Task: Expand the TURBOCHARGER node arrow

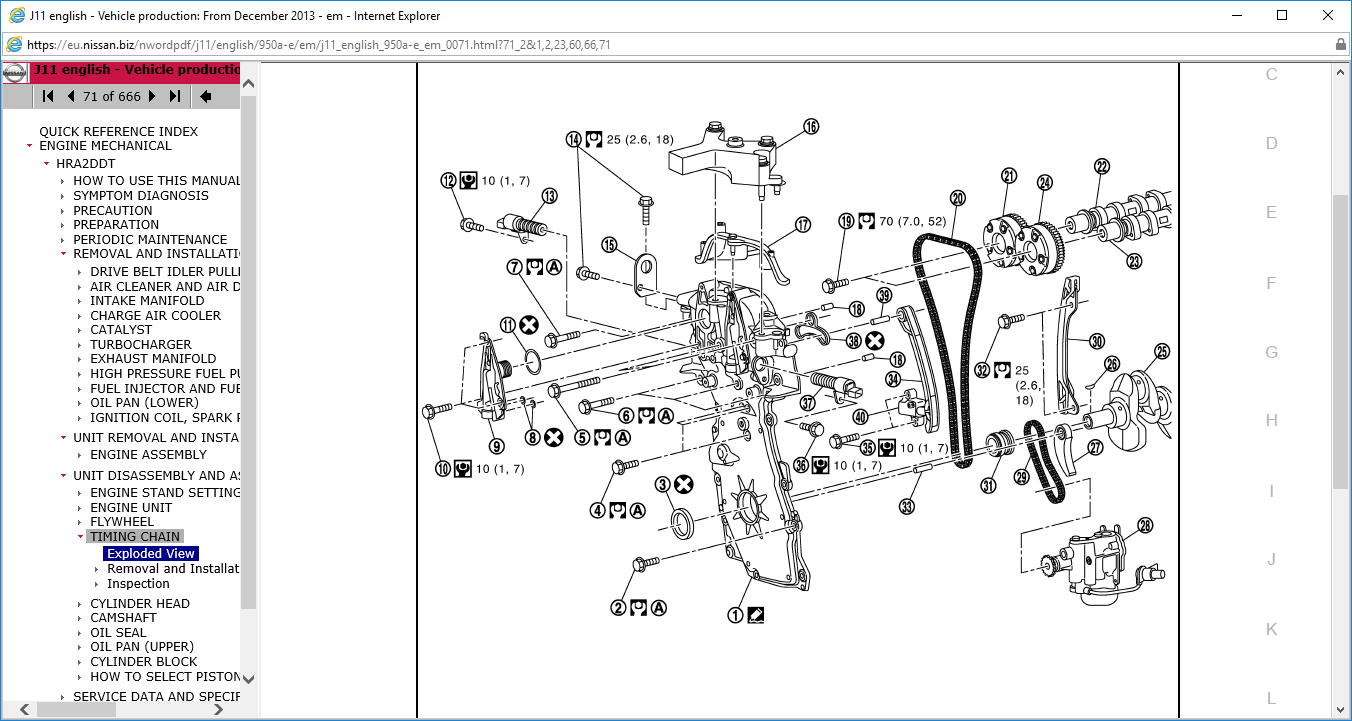Action: coord(80,345)
